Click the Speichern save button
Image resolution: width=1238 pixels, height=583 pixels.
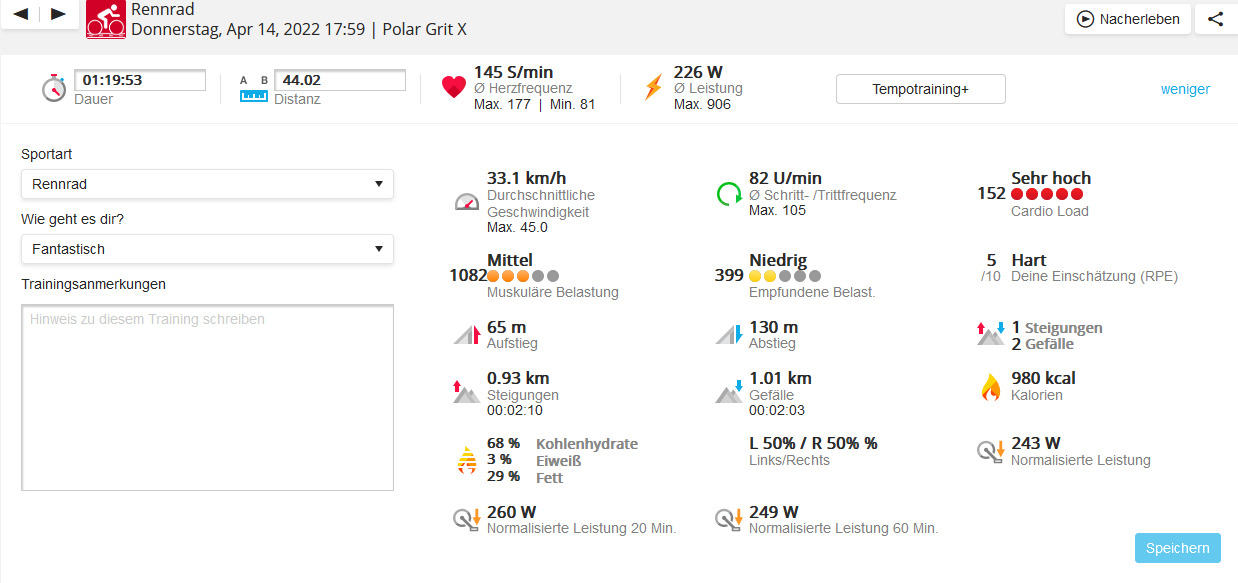(x=1177, y=548)
